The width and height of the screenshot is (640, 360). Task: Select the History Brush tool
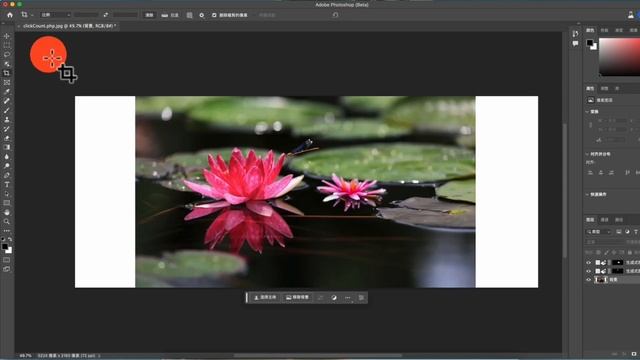point(7,129)
